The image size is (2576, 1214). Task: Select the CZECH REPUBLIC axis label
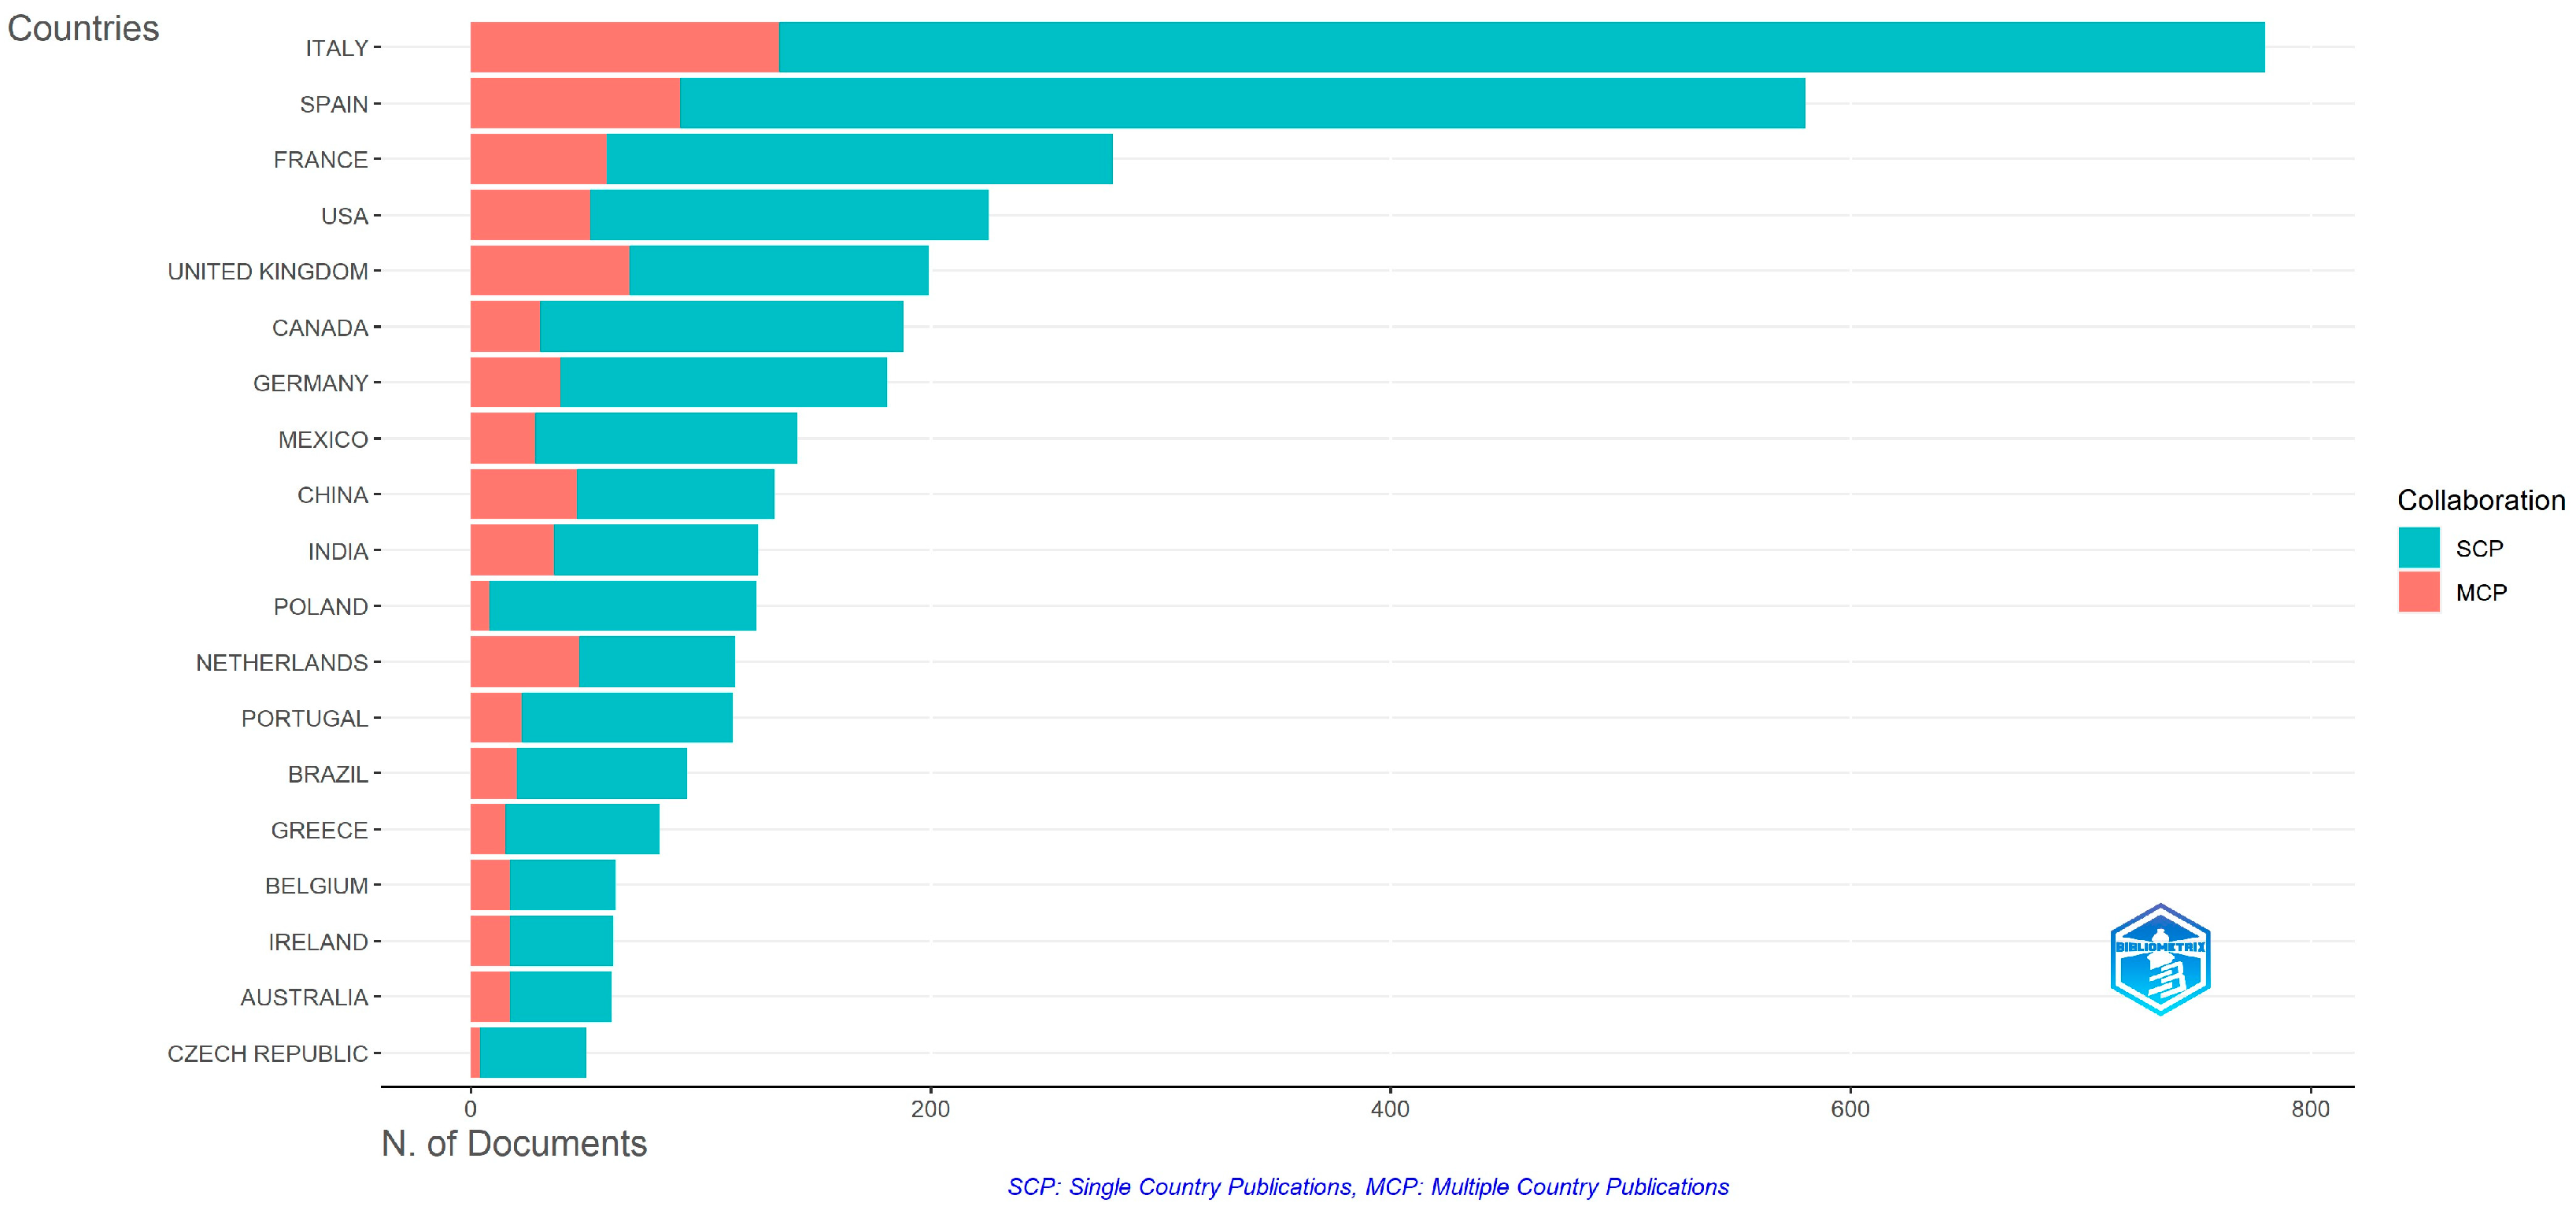pyautogui.click(x=267, y=1054)
